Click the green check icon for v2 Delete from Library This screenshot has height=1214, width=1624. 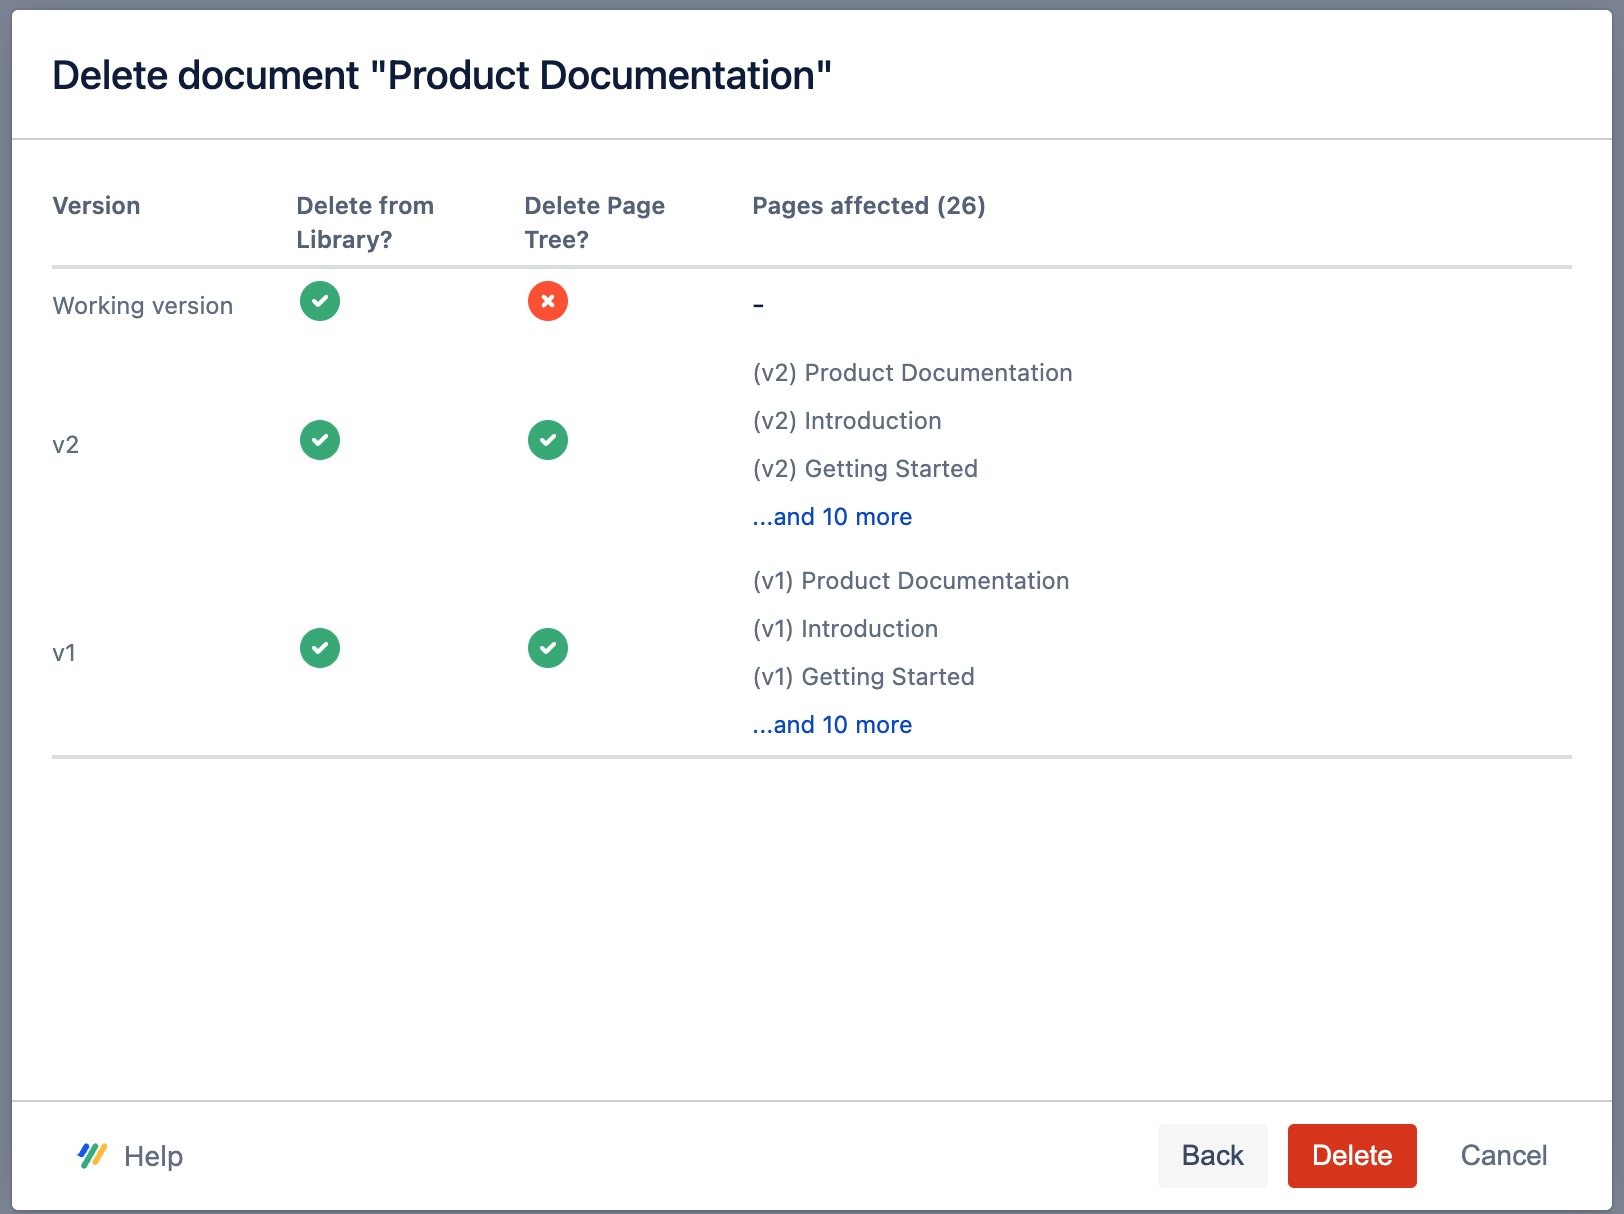319,440
